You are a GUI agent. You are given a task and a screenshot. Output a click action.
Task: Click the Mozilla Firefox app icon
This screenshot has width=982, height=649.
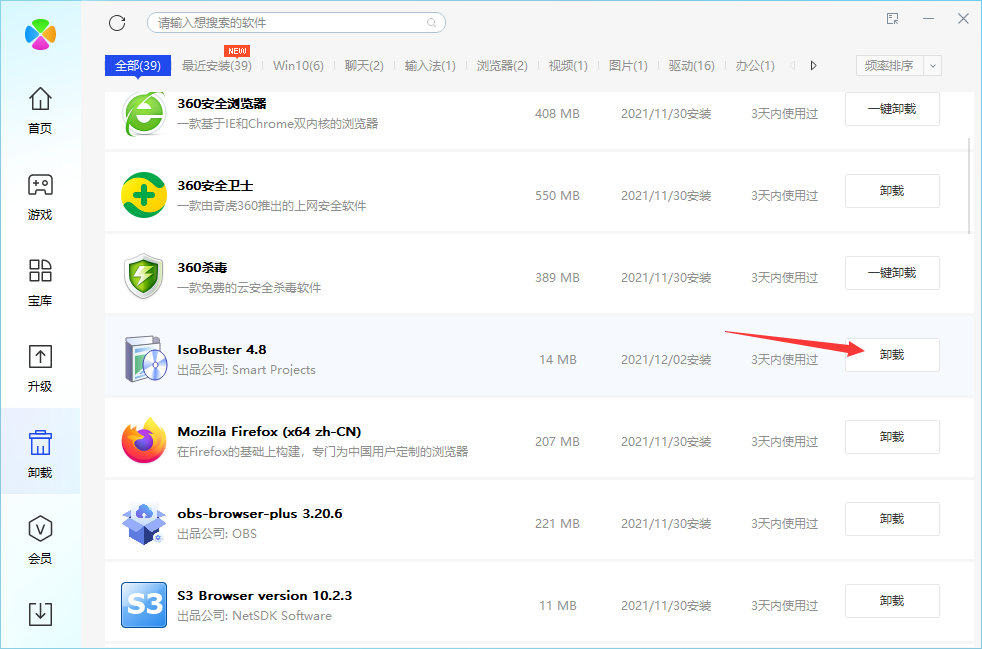(x=143, y=441)
